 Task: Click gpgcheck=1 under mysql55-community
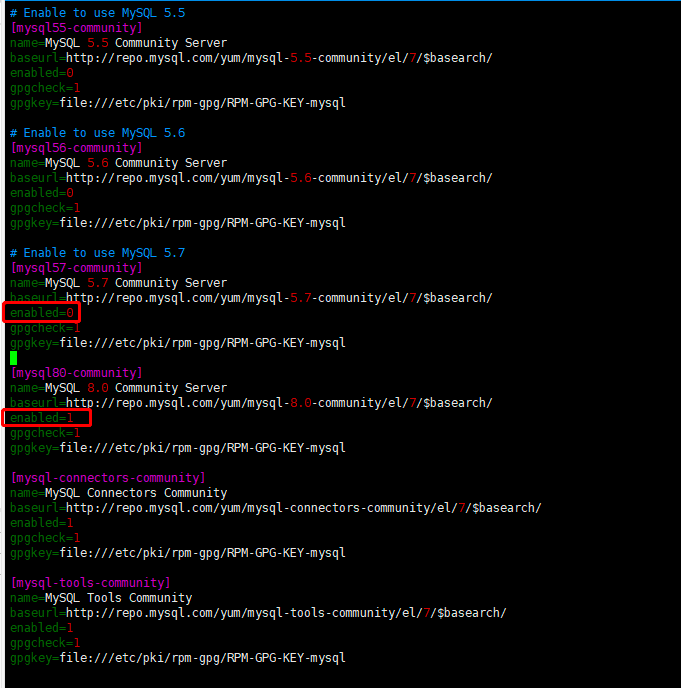point(45,88)
